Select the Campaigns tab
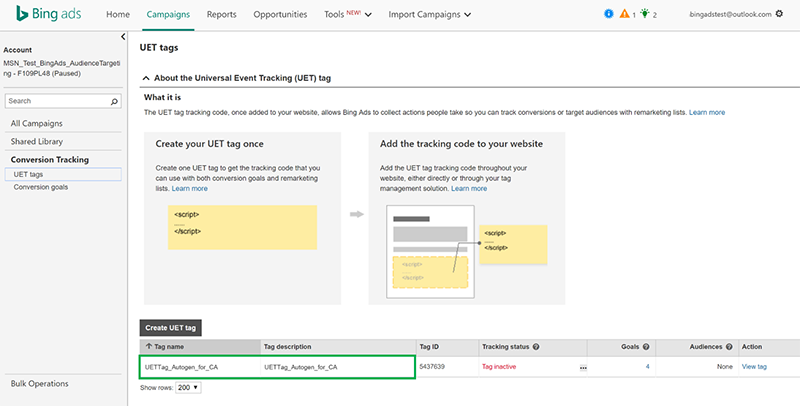Image resolution: width=800 pixels, height=406 pixels. tap(168, 14)
